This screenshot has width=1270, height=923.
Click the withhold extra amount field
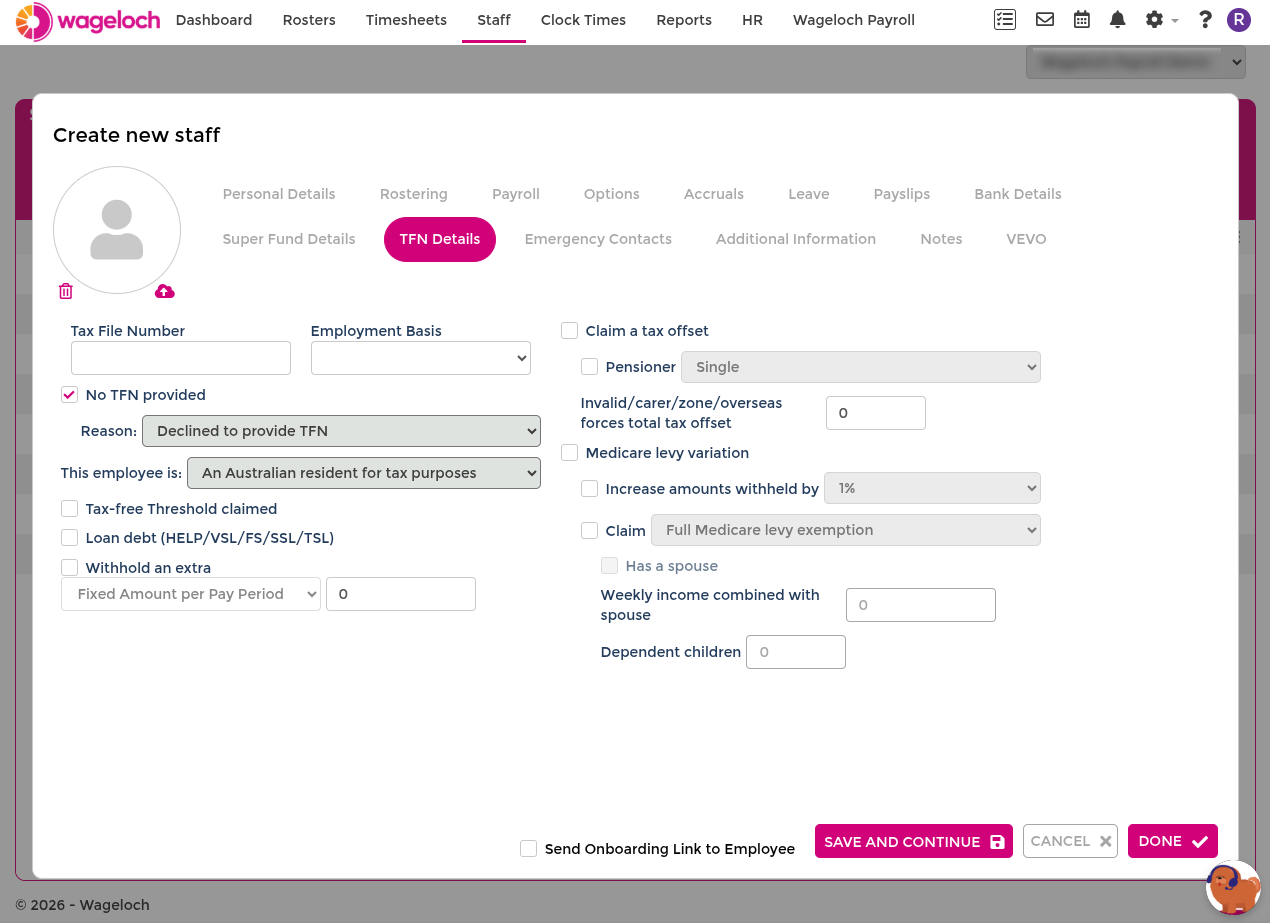401,594
